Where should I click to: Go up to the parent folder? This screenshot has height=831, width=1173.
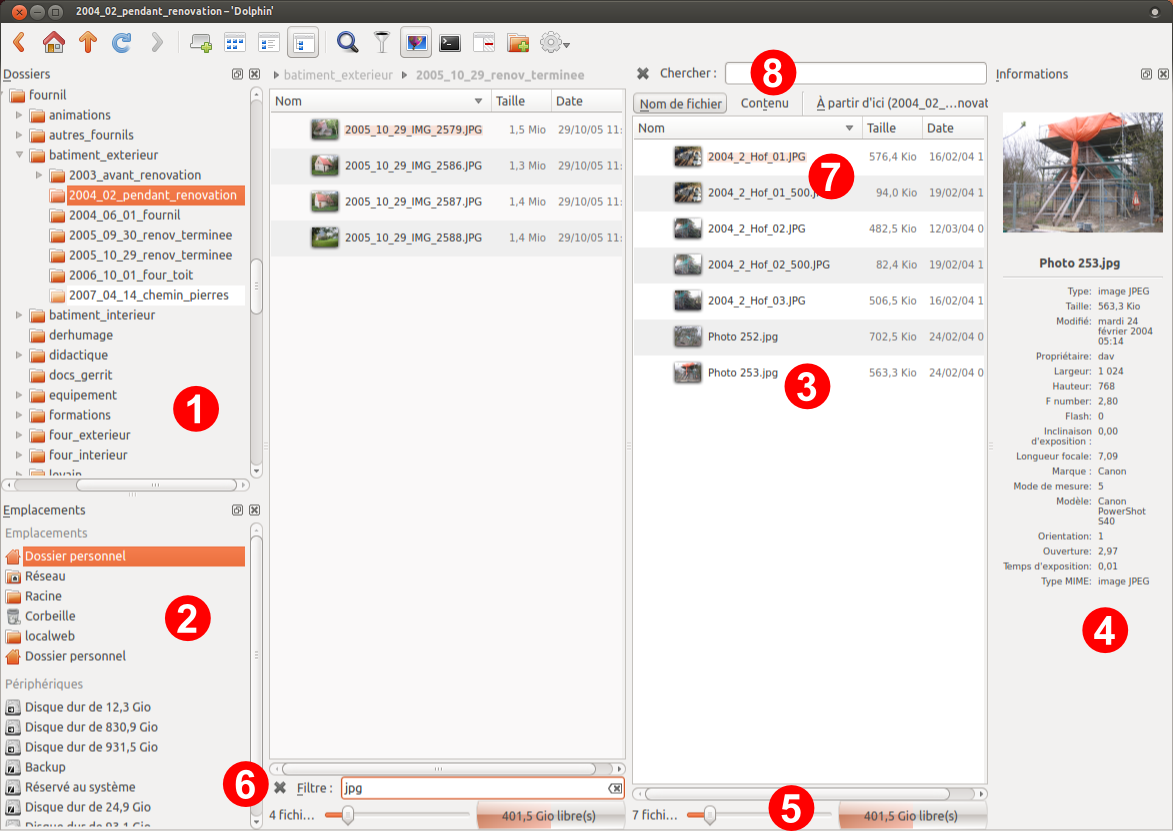pyautogui.click(x=87, y=43)
